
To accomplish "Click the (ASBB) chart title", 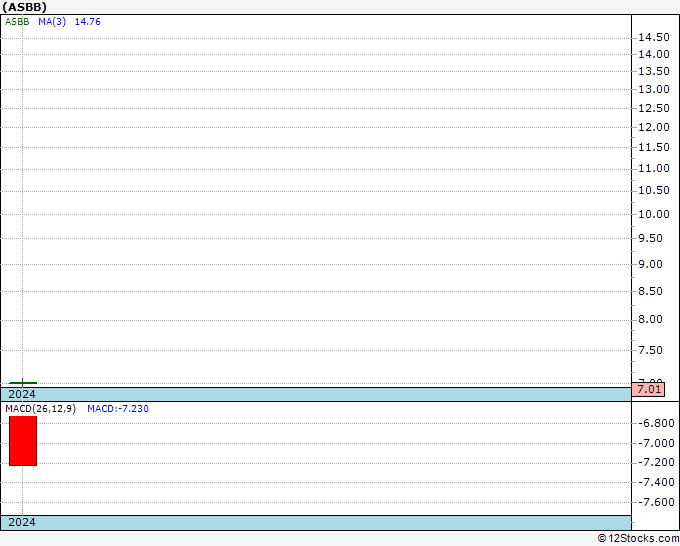I will (x=24, y=7).
